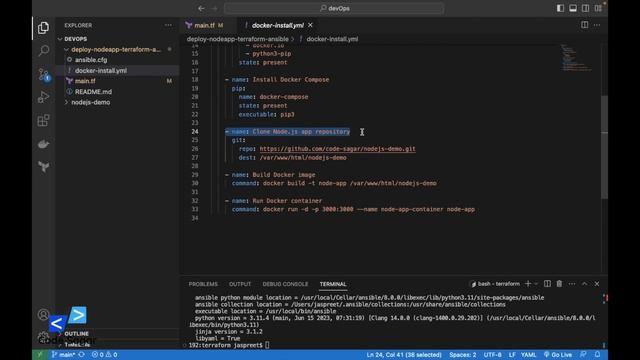The height and width of the screenshot is (360, 640).
Task: Open the errors and warnings status indicator
Action: click(104, 355)
